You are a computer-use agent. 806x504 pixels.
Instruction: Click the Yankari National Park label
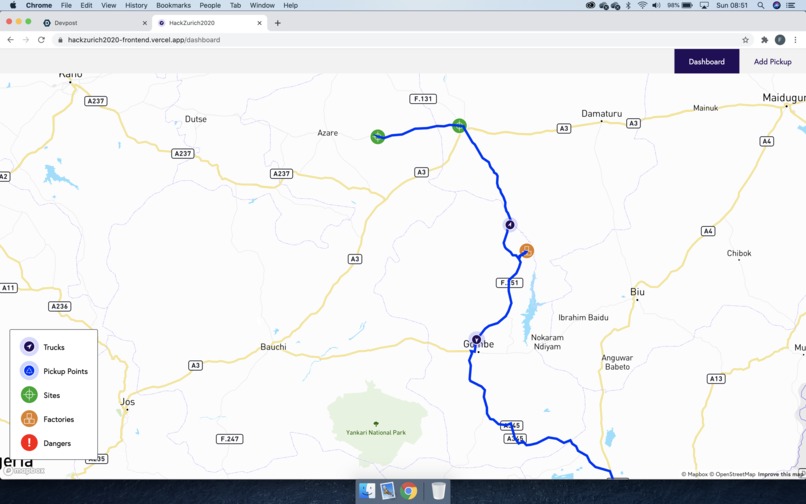point(376,433)
